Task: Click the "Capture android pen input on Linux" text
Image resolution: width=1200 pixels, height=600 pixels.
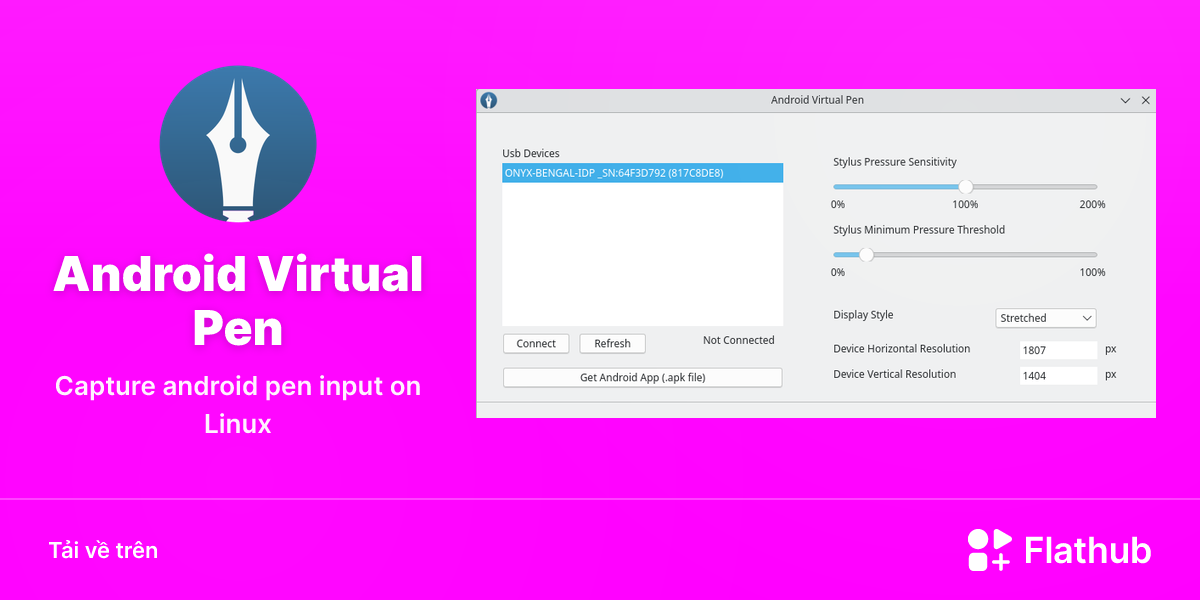Action: point(238,404)
